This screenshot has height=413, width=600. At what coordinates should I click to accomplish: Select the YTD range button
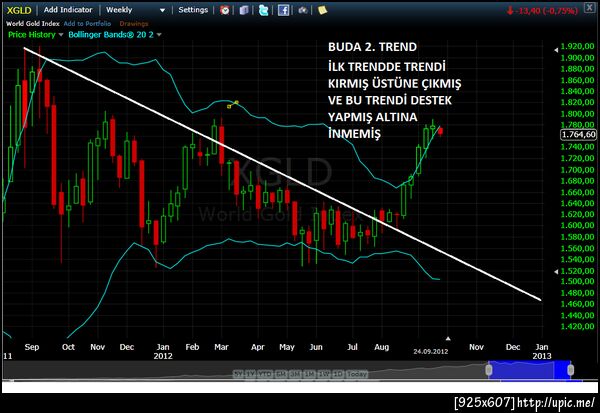pyautogui.click(x=264, y=374)
